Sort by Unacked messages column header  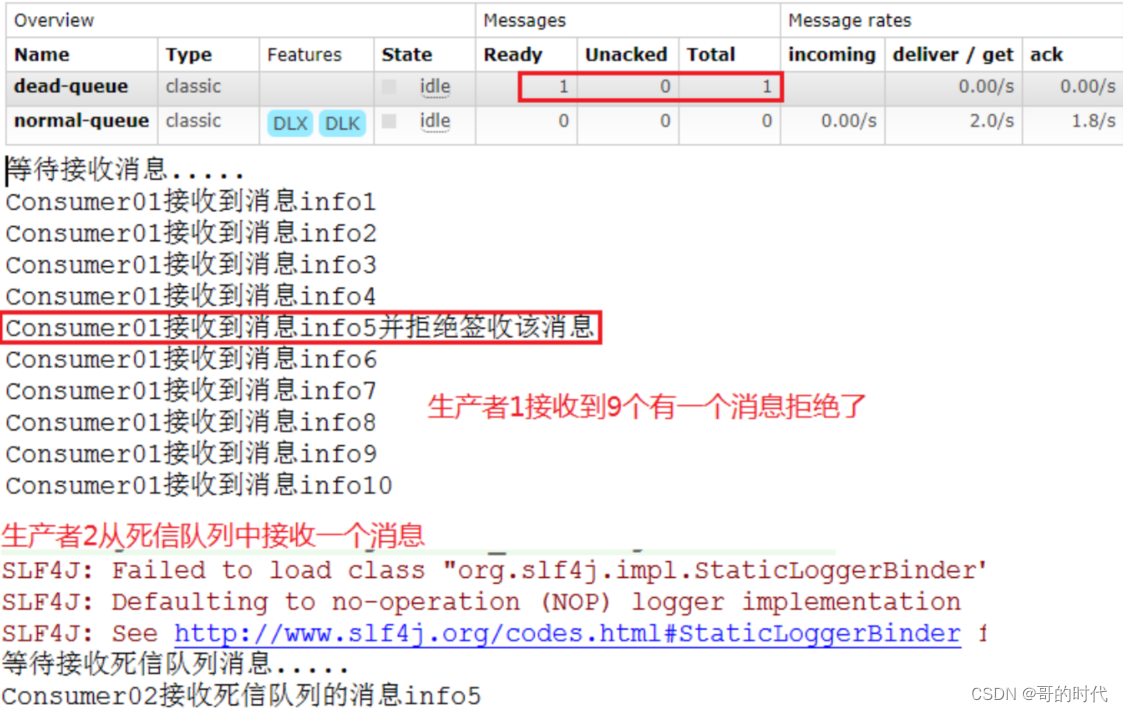coord(626,54)
